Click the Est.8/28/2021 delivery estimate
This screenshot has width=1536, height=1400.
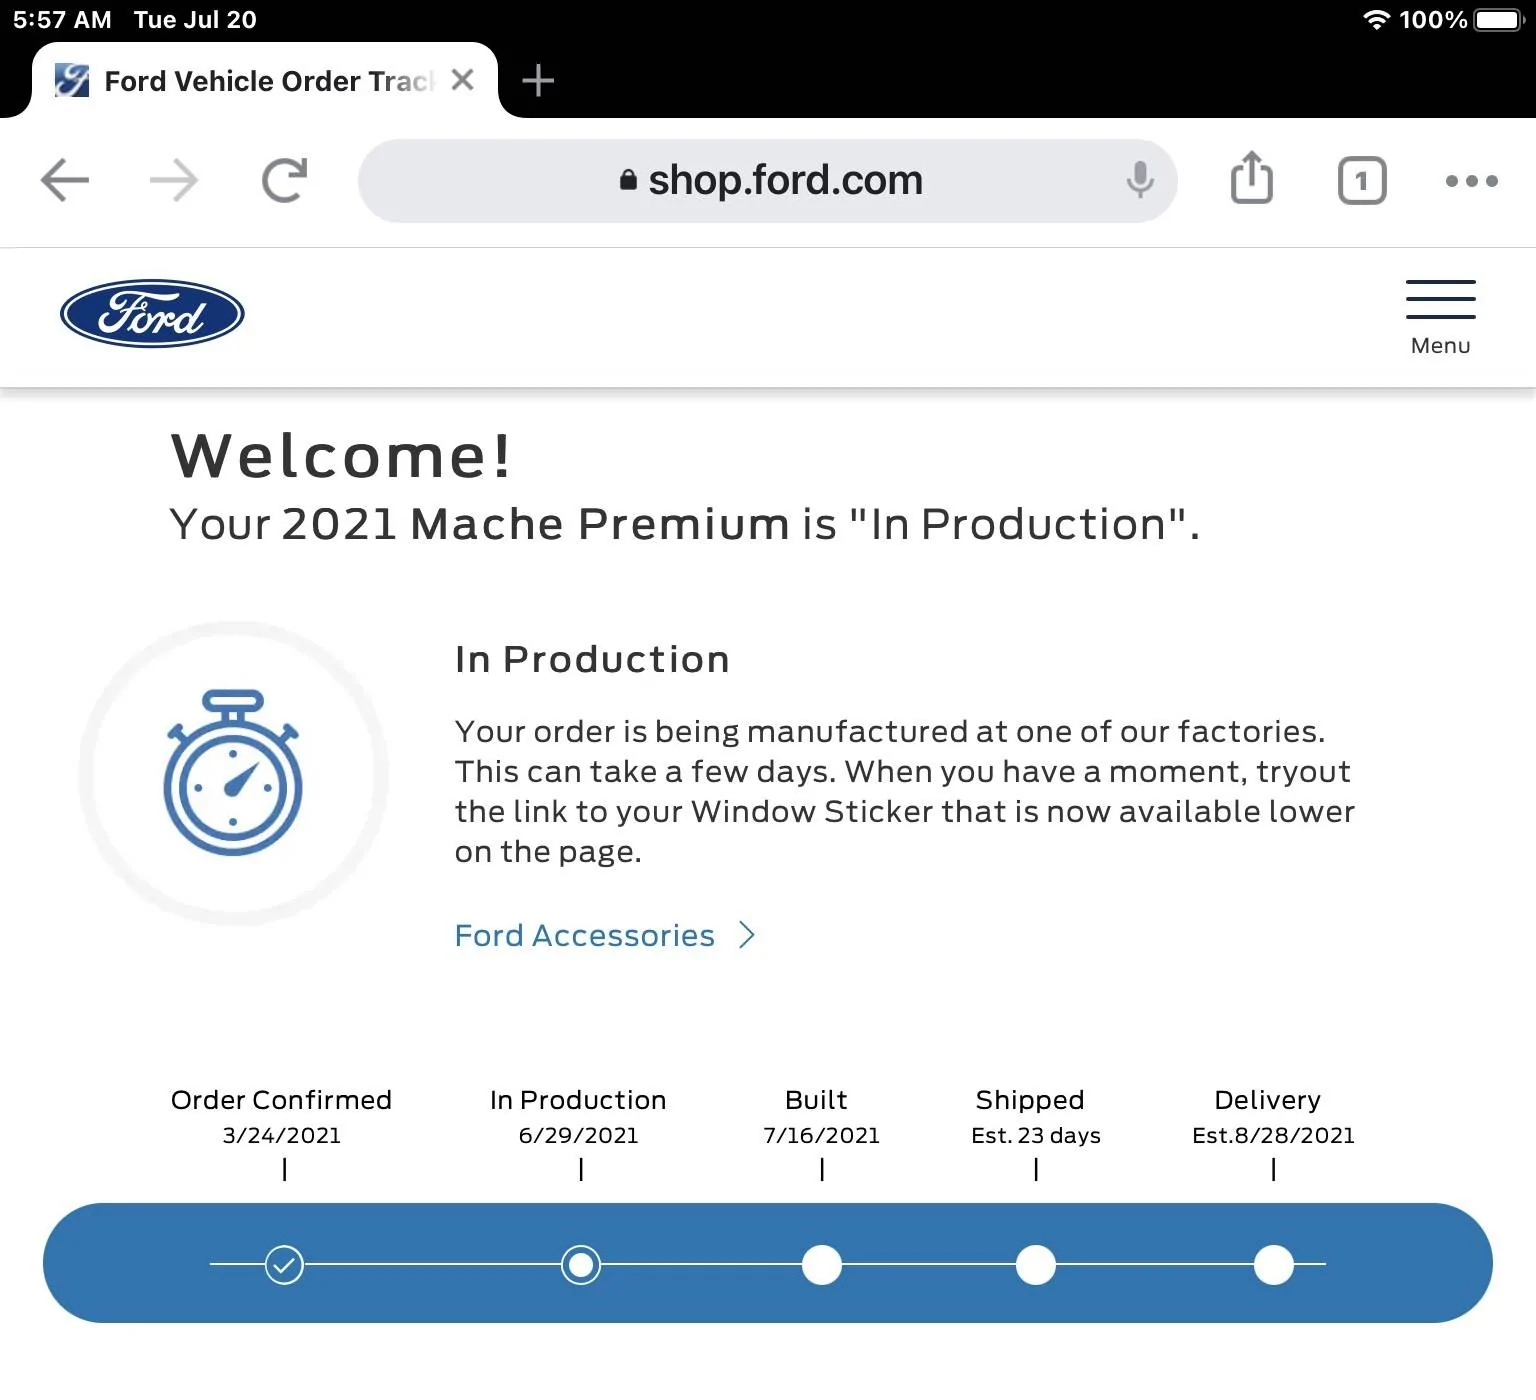point(1273,1135)
